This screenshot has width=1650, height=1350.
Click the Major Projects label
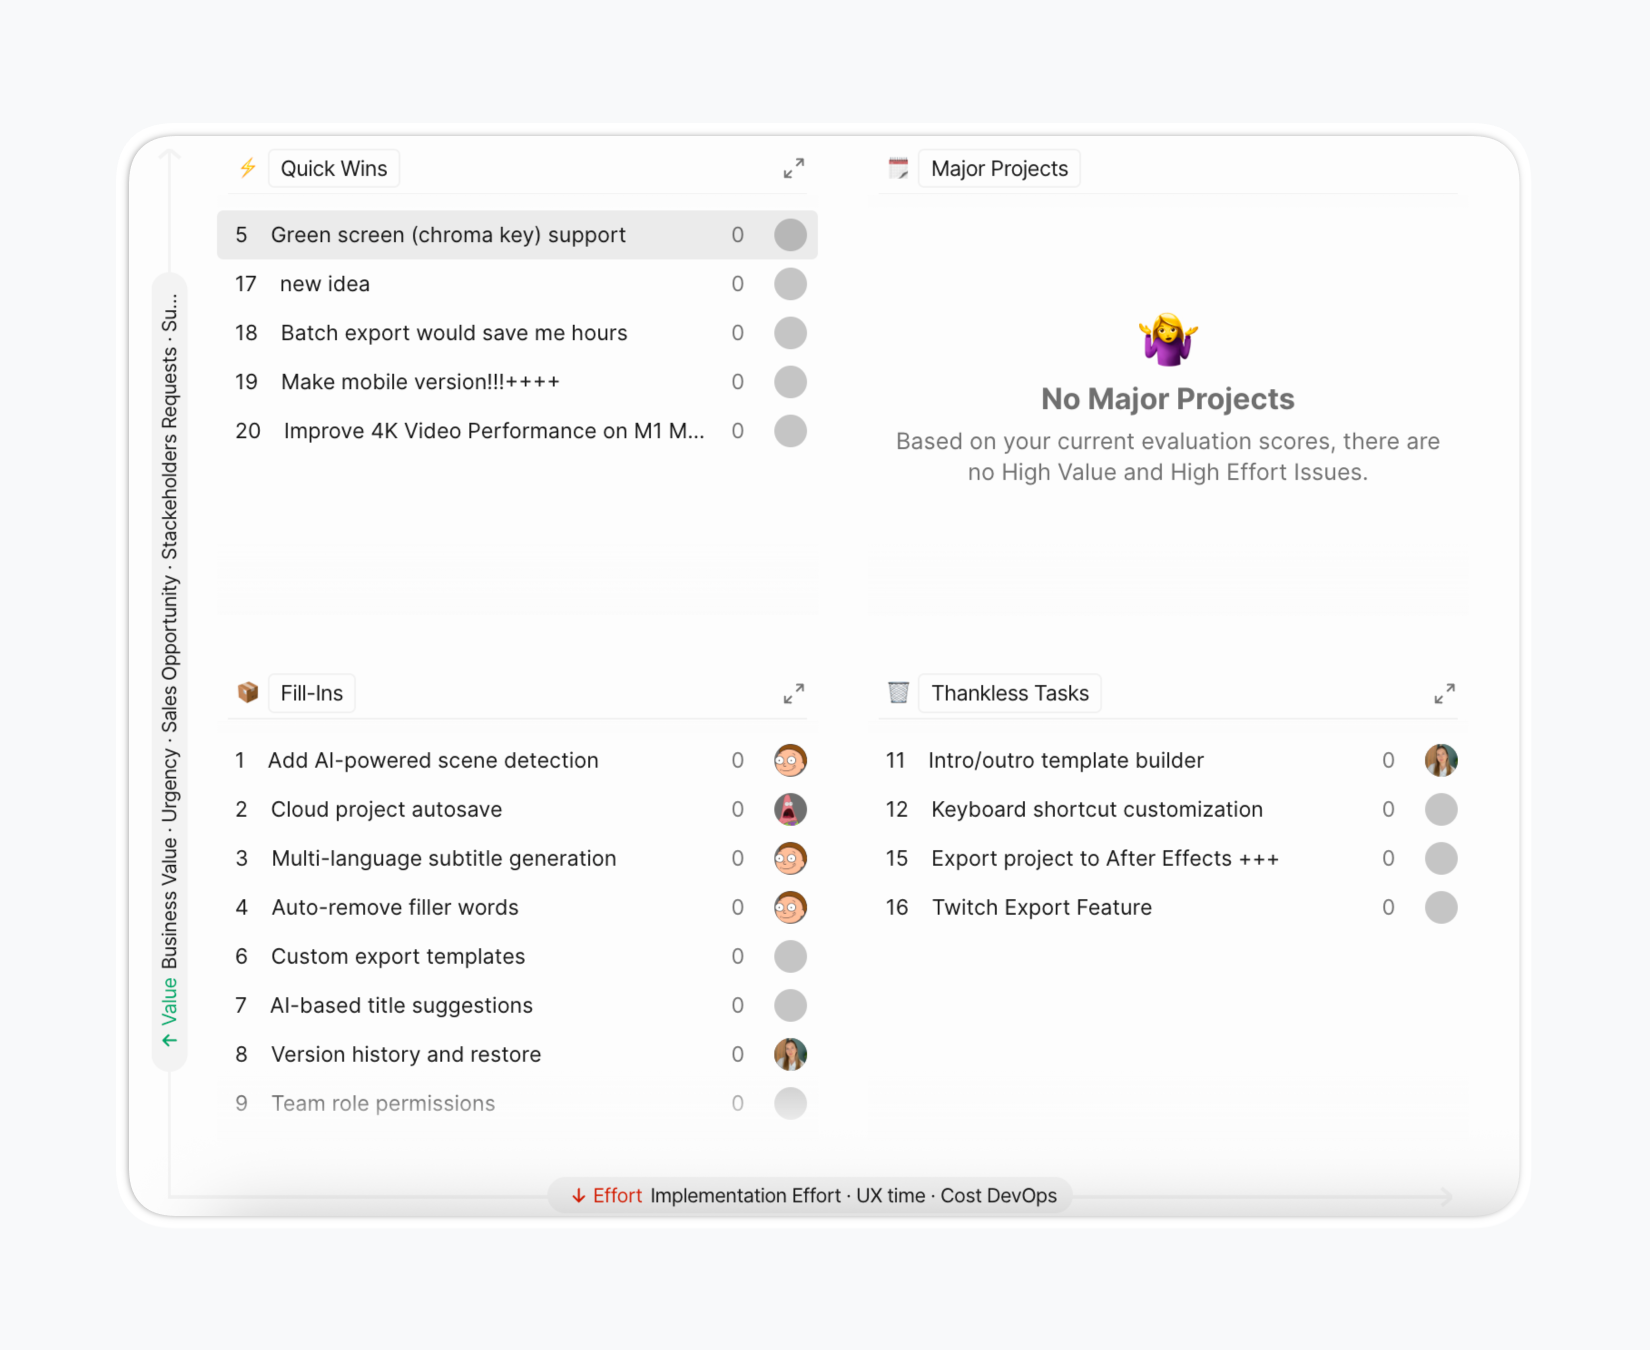pyautogui.click(x=998, y=168)
